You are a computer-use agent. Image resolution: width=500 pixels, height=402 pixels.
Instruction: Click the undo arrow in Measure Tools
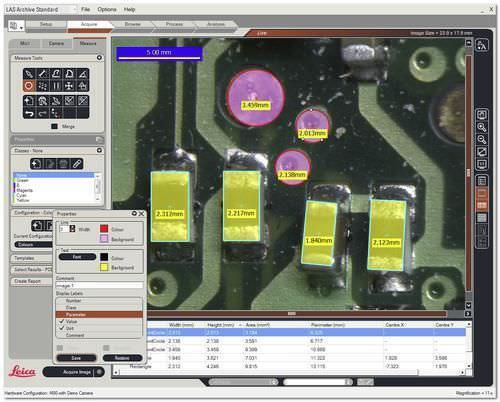[29, 113]
